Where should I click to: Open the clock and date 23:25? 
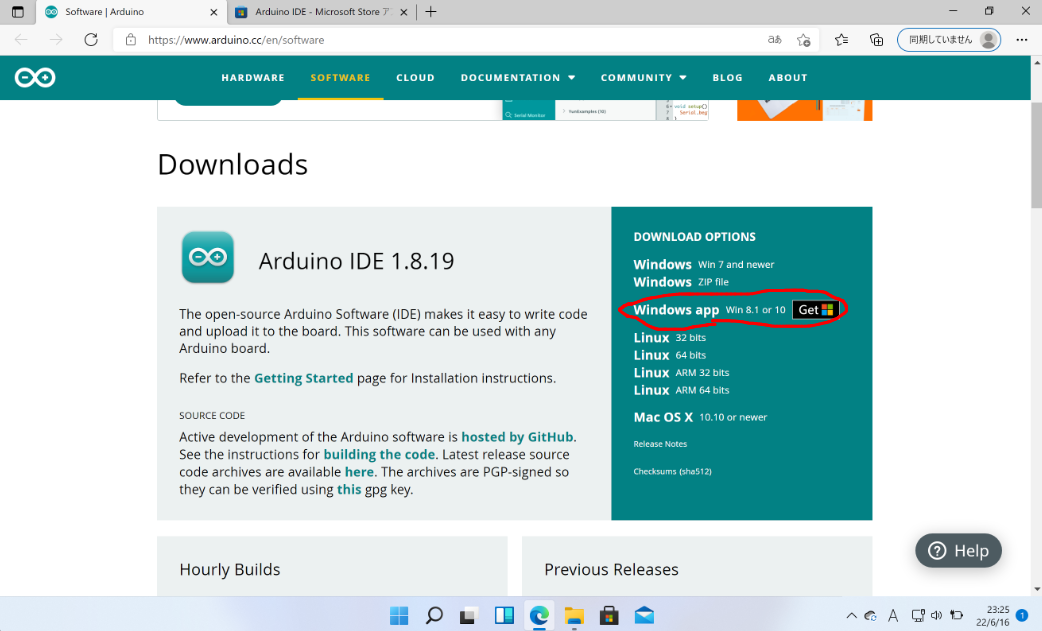(993, 616)
